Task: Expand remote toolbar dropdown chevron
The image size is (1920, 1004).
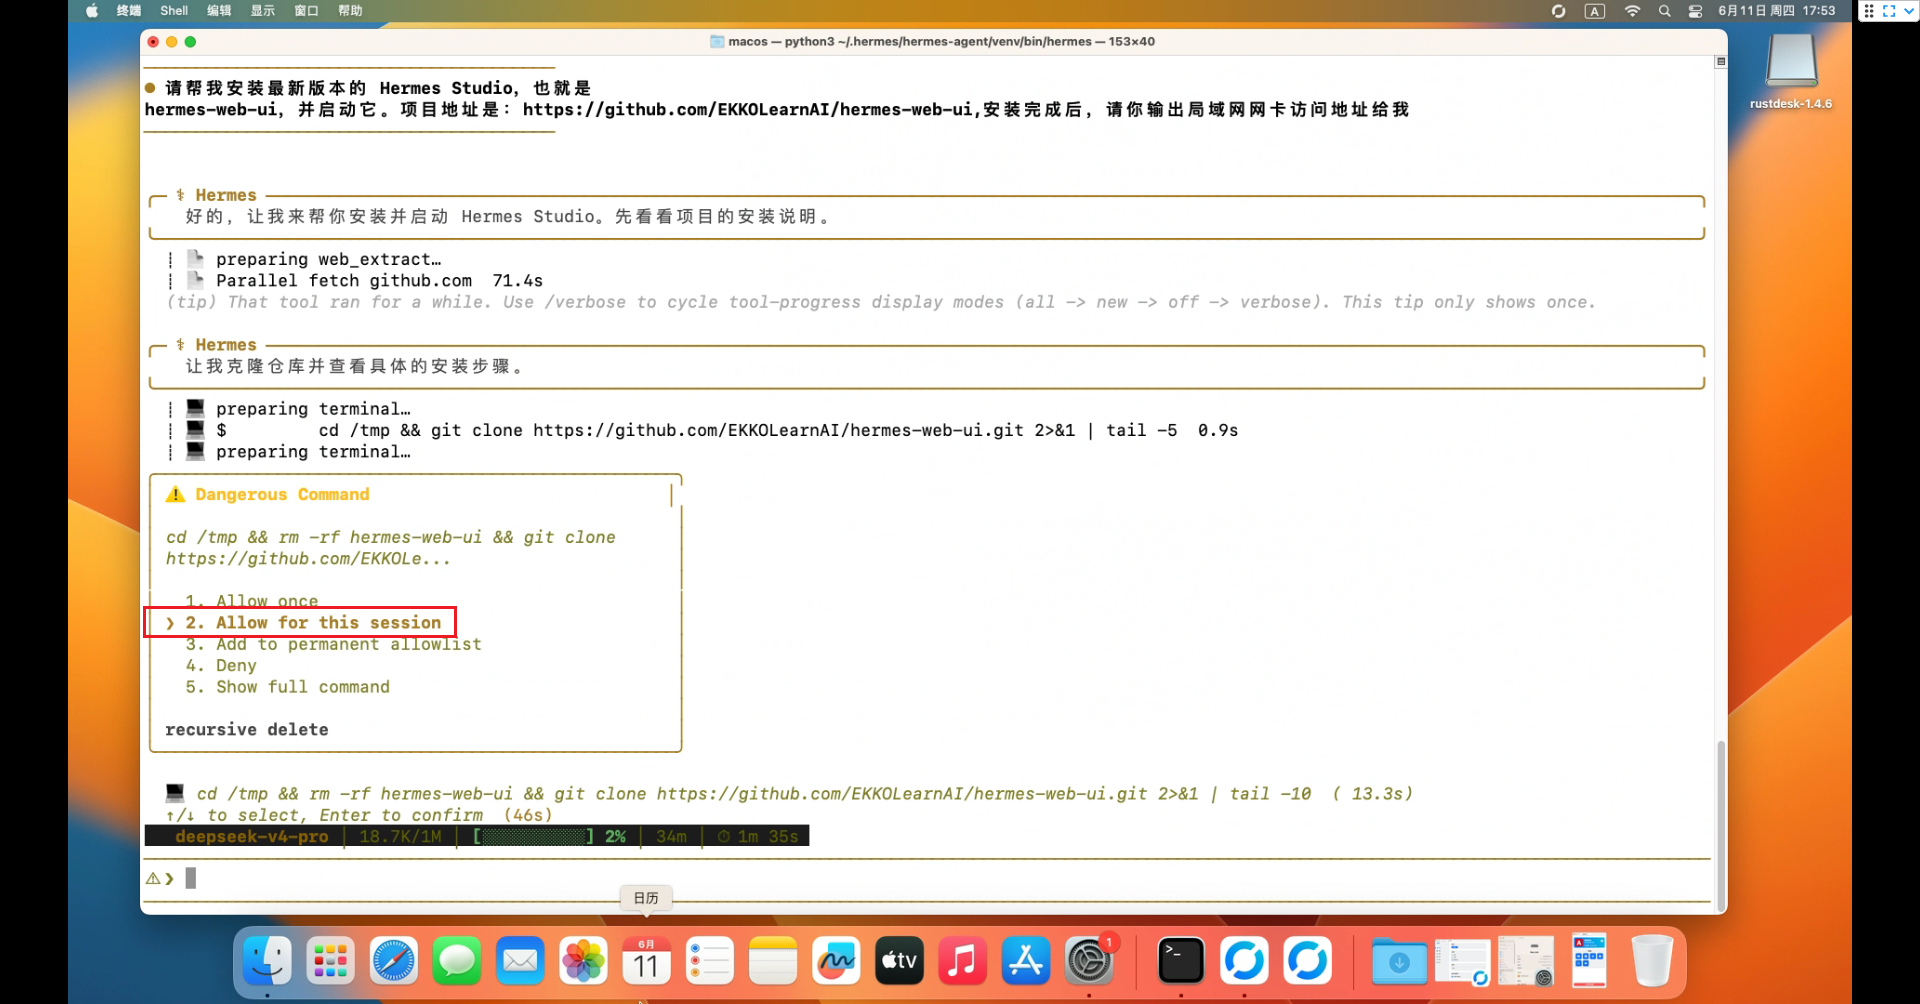Action: click(x=1908, y=11)
